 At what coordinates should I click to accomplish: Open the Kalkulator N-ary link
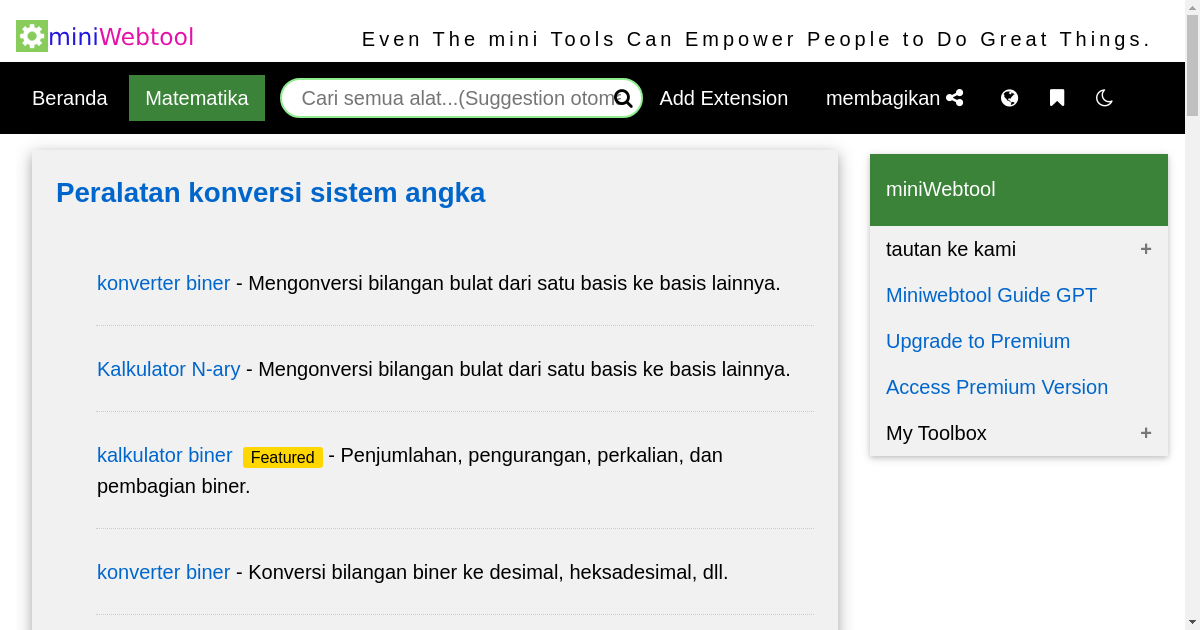point(168,369)
